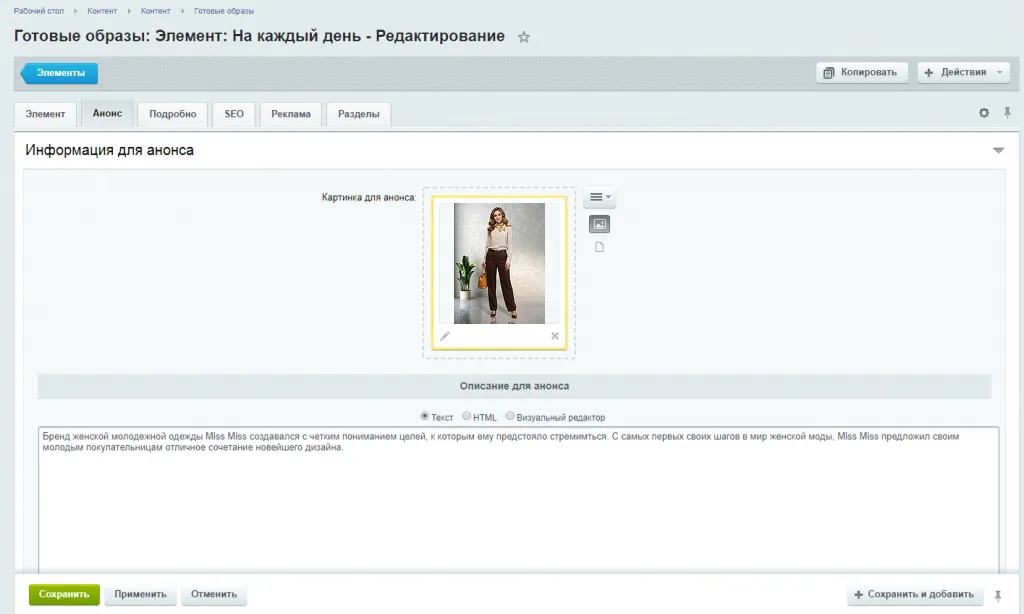1024x614 pixels.
Task: Click the Копировать button
Action: 862,72
